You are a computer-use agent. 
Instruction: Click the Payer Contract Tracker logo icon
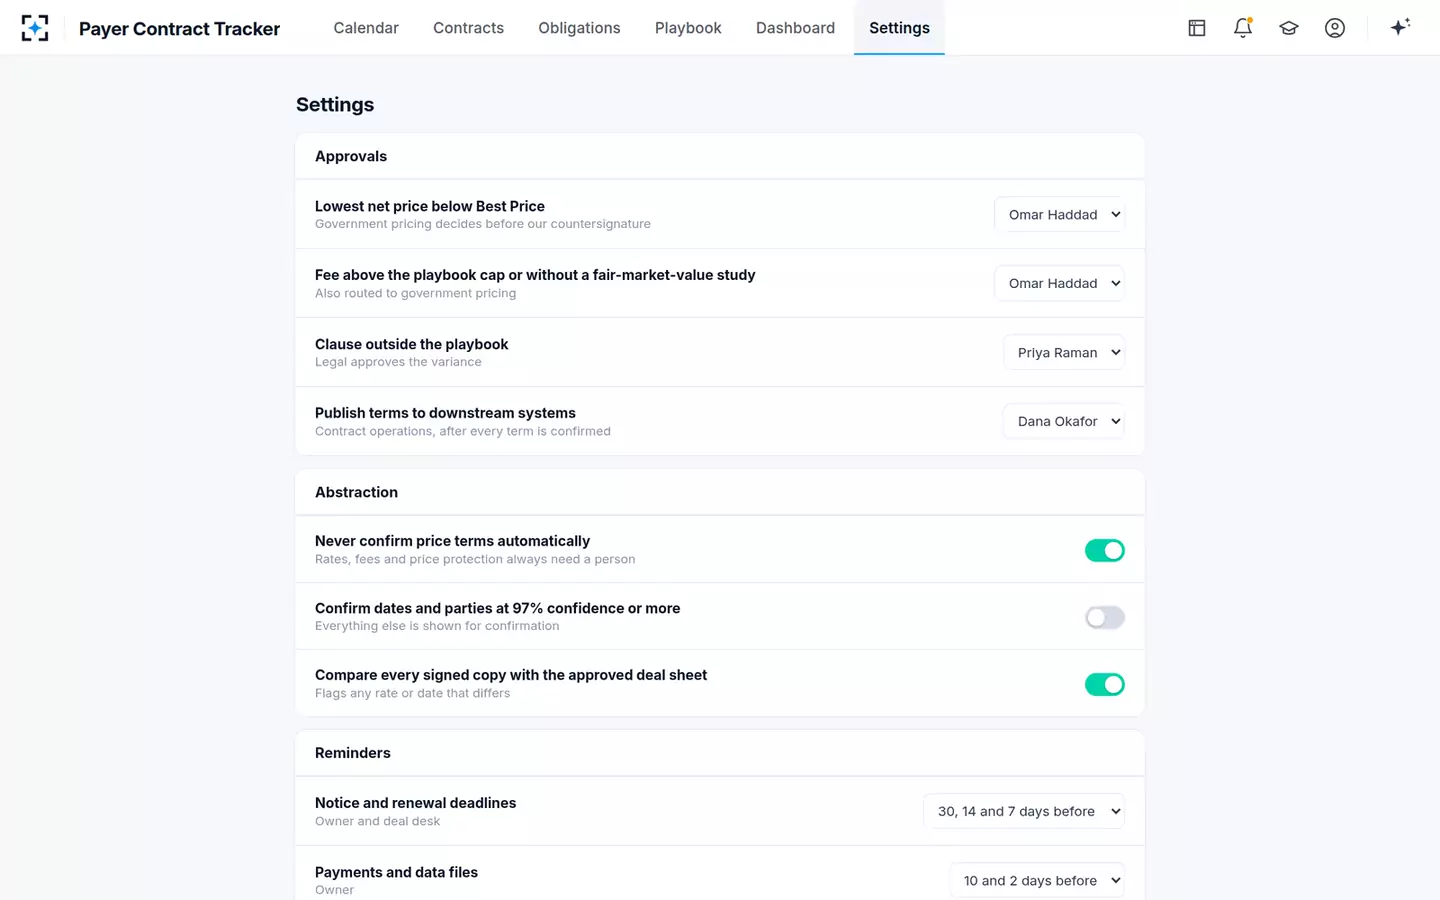[35, 28]
